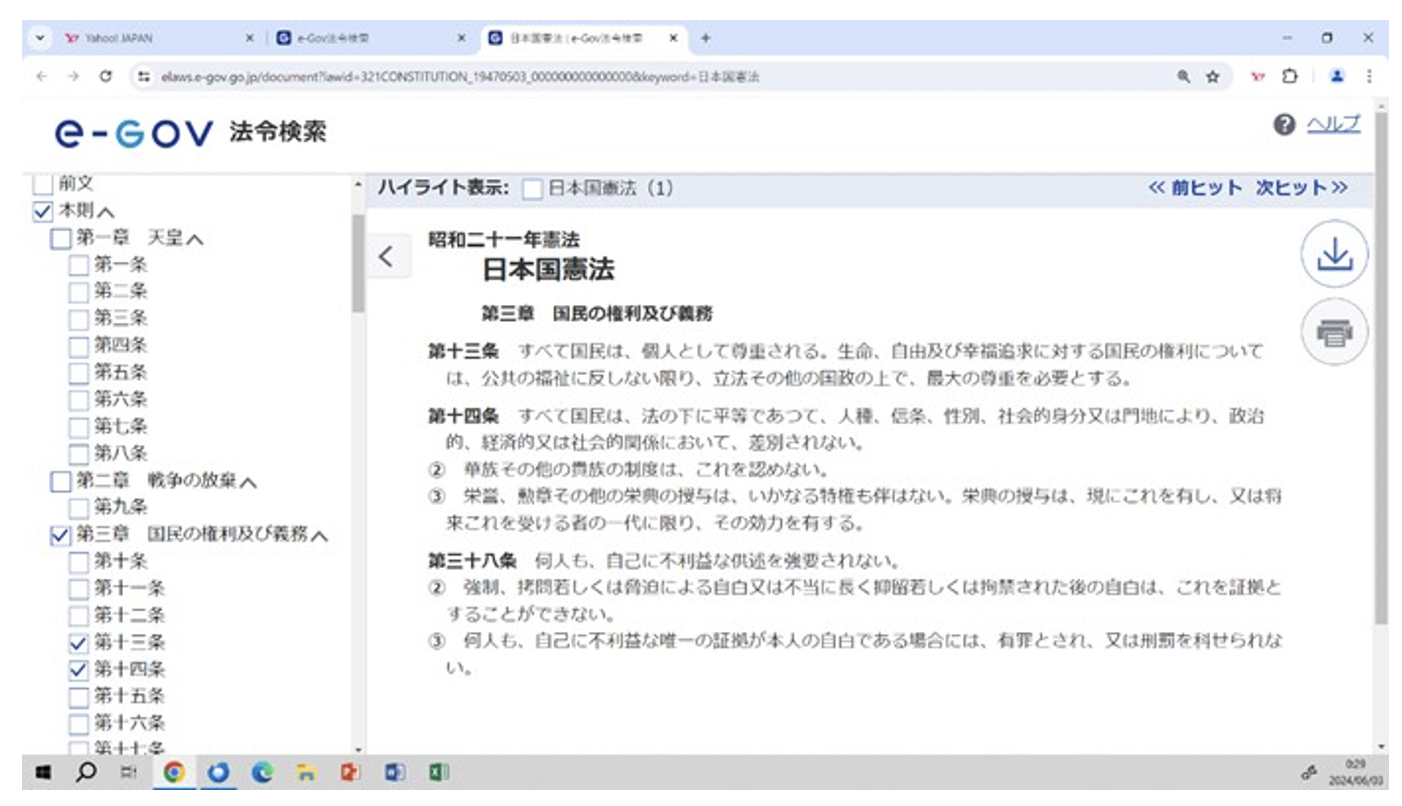Reload page using browser refresh icon
1402x806 pixels.
(x=105, y=76)
